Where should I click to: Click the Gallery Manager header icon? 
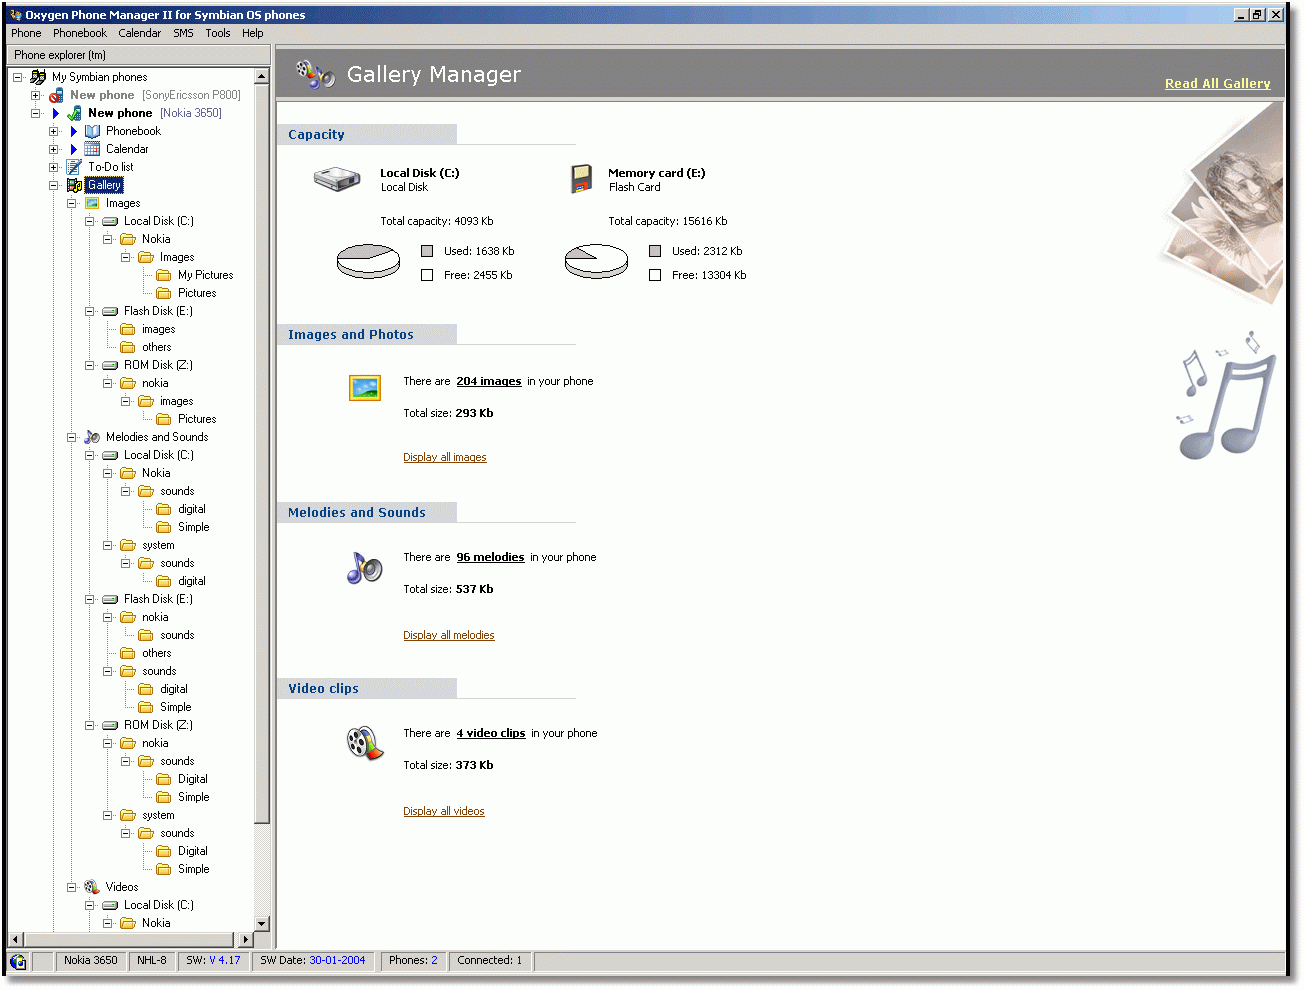[315, 74]
